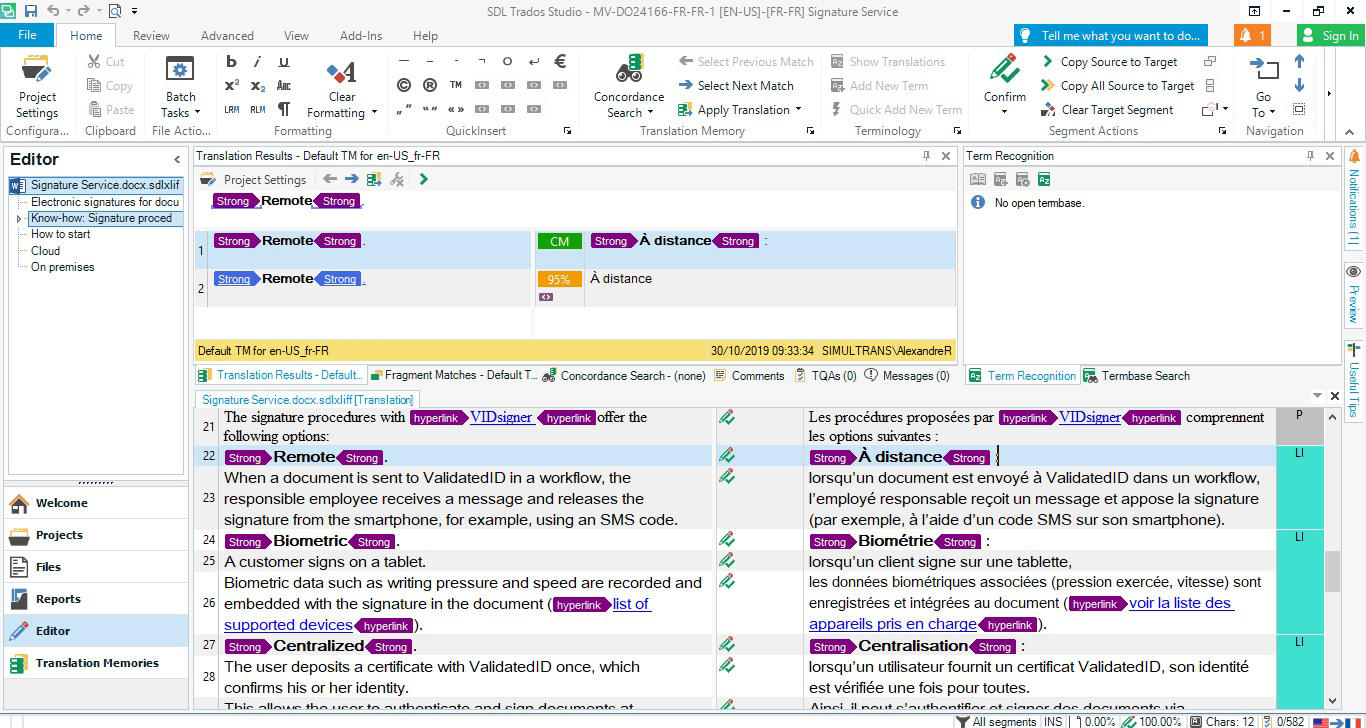Insert the copyright symbol
The height and width of the screenshot is (728, 1366).
point(404,85)
